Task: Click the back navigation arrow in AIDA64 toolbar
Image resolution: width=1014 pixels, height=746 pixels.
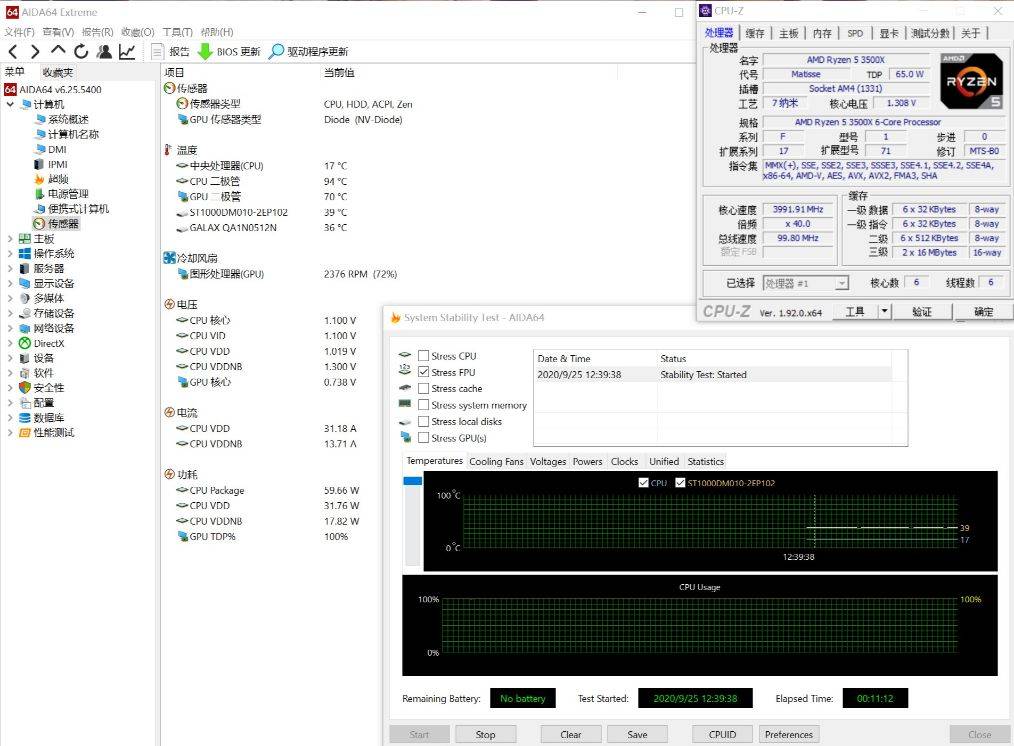Action: click(13, 52)
